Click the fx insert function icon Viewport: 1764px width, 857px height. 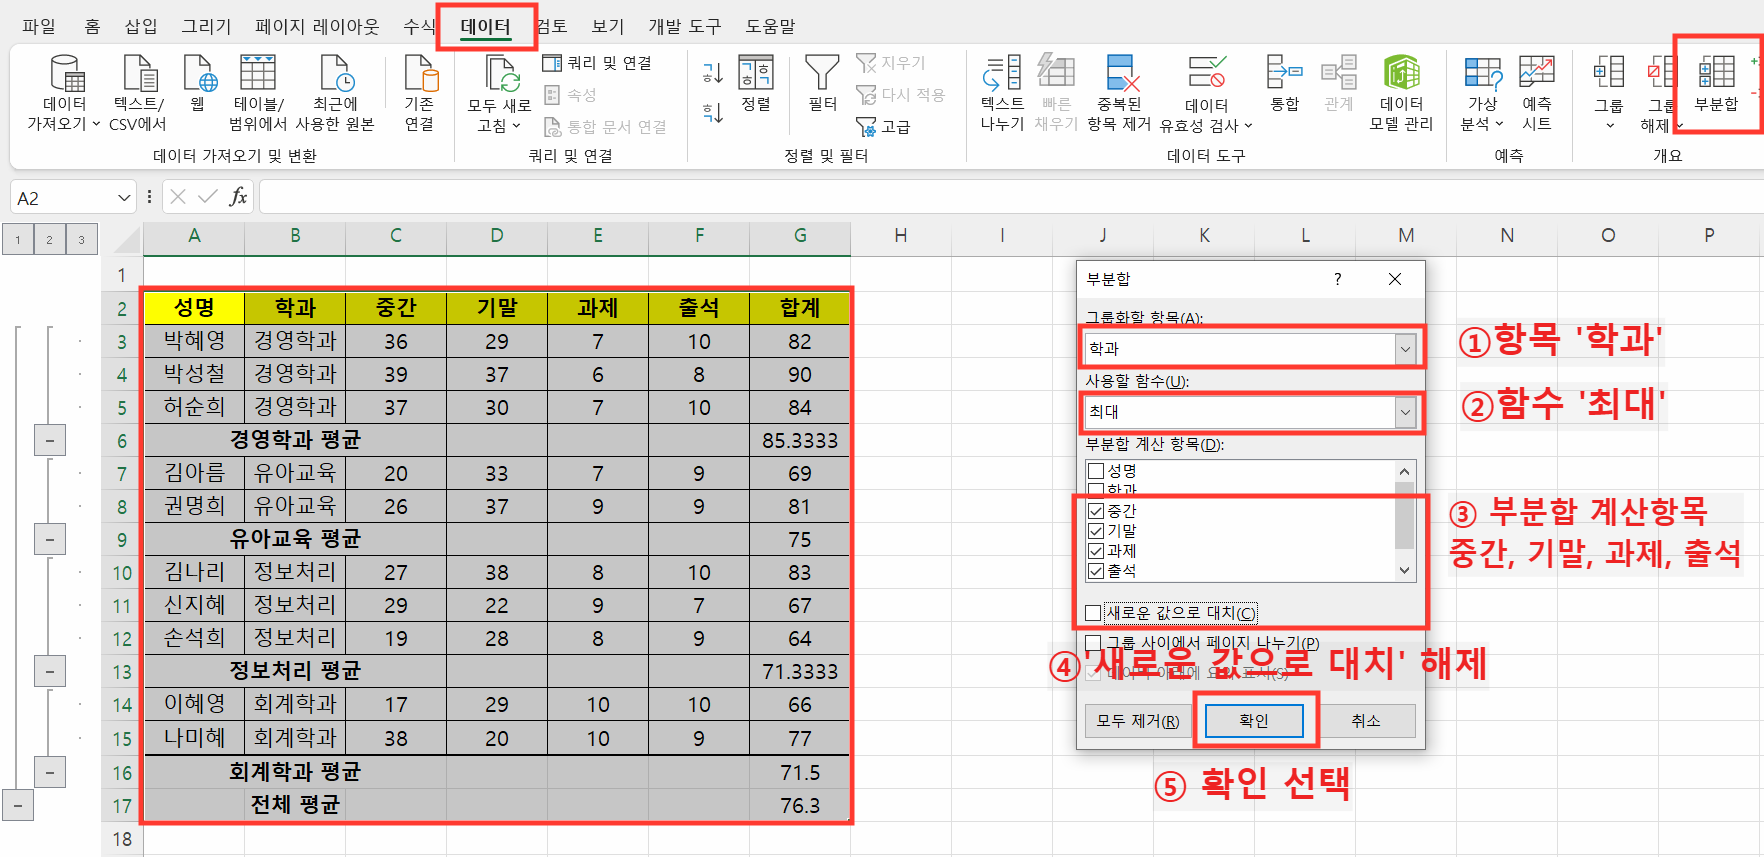238,197
